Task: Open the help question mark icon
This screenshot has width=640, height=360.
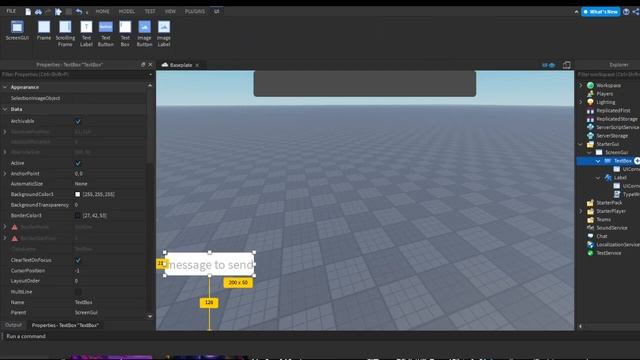Action: pos(626,11)
